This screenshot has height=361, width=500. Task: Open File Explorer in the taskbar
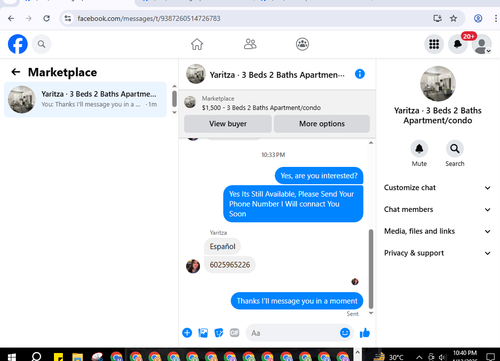(77, 357)
